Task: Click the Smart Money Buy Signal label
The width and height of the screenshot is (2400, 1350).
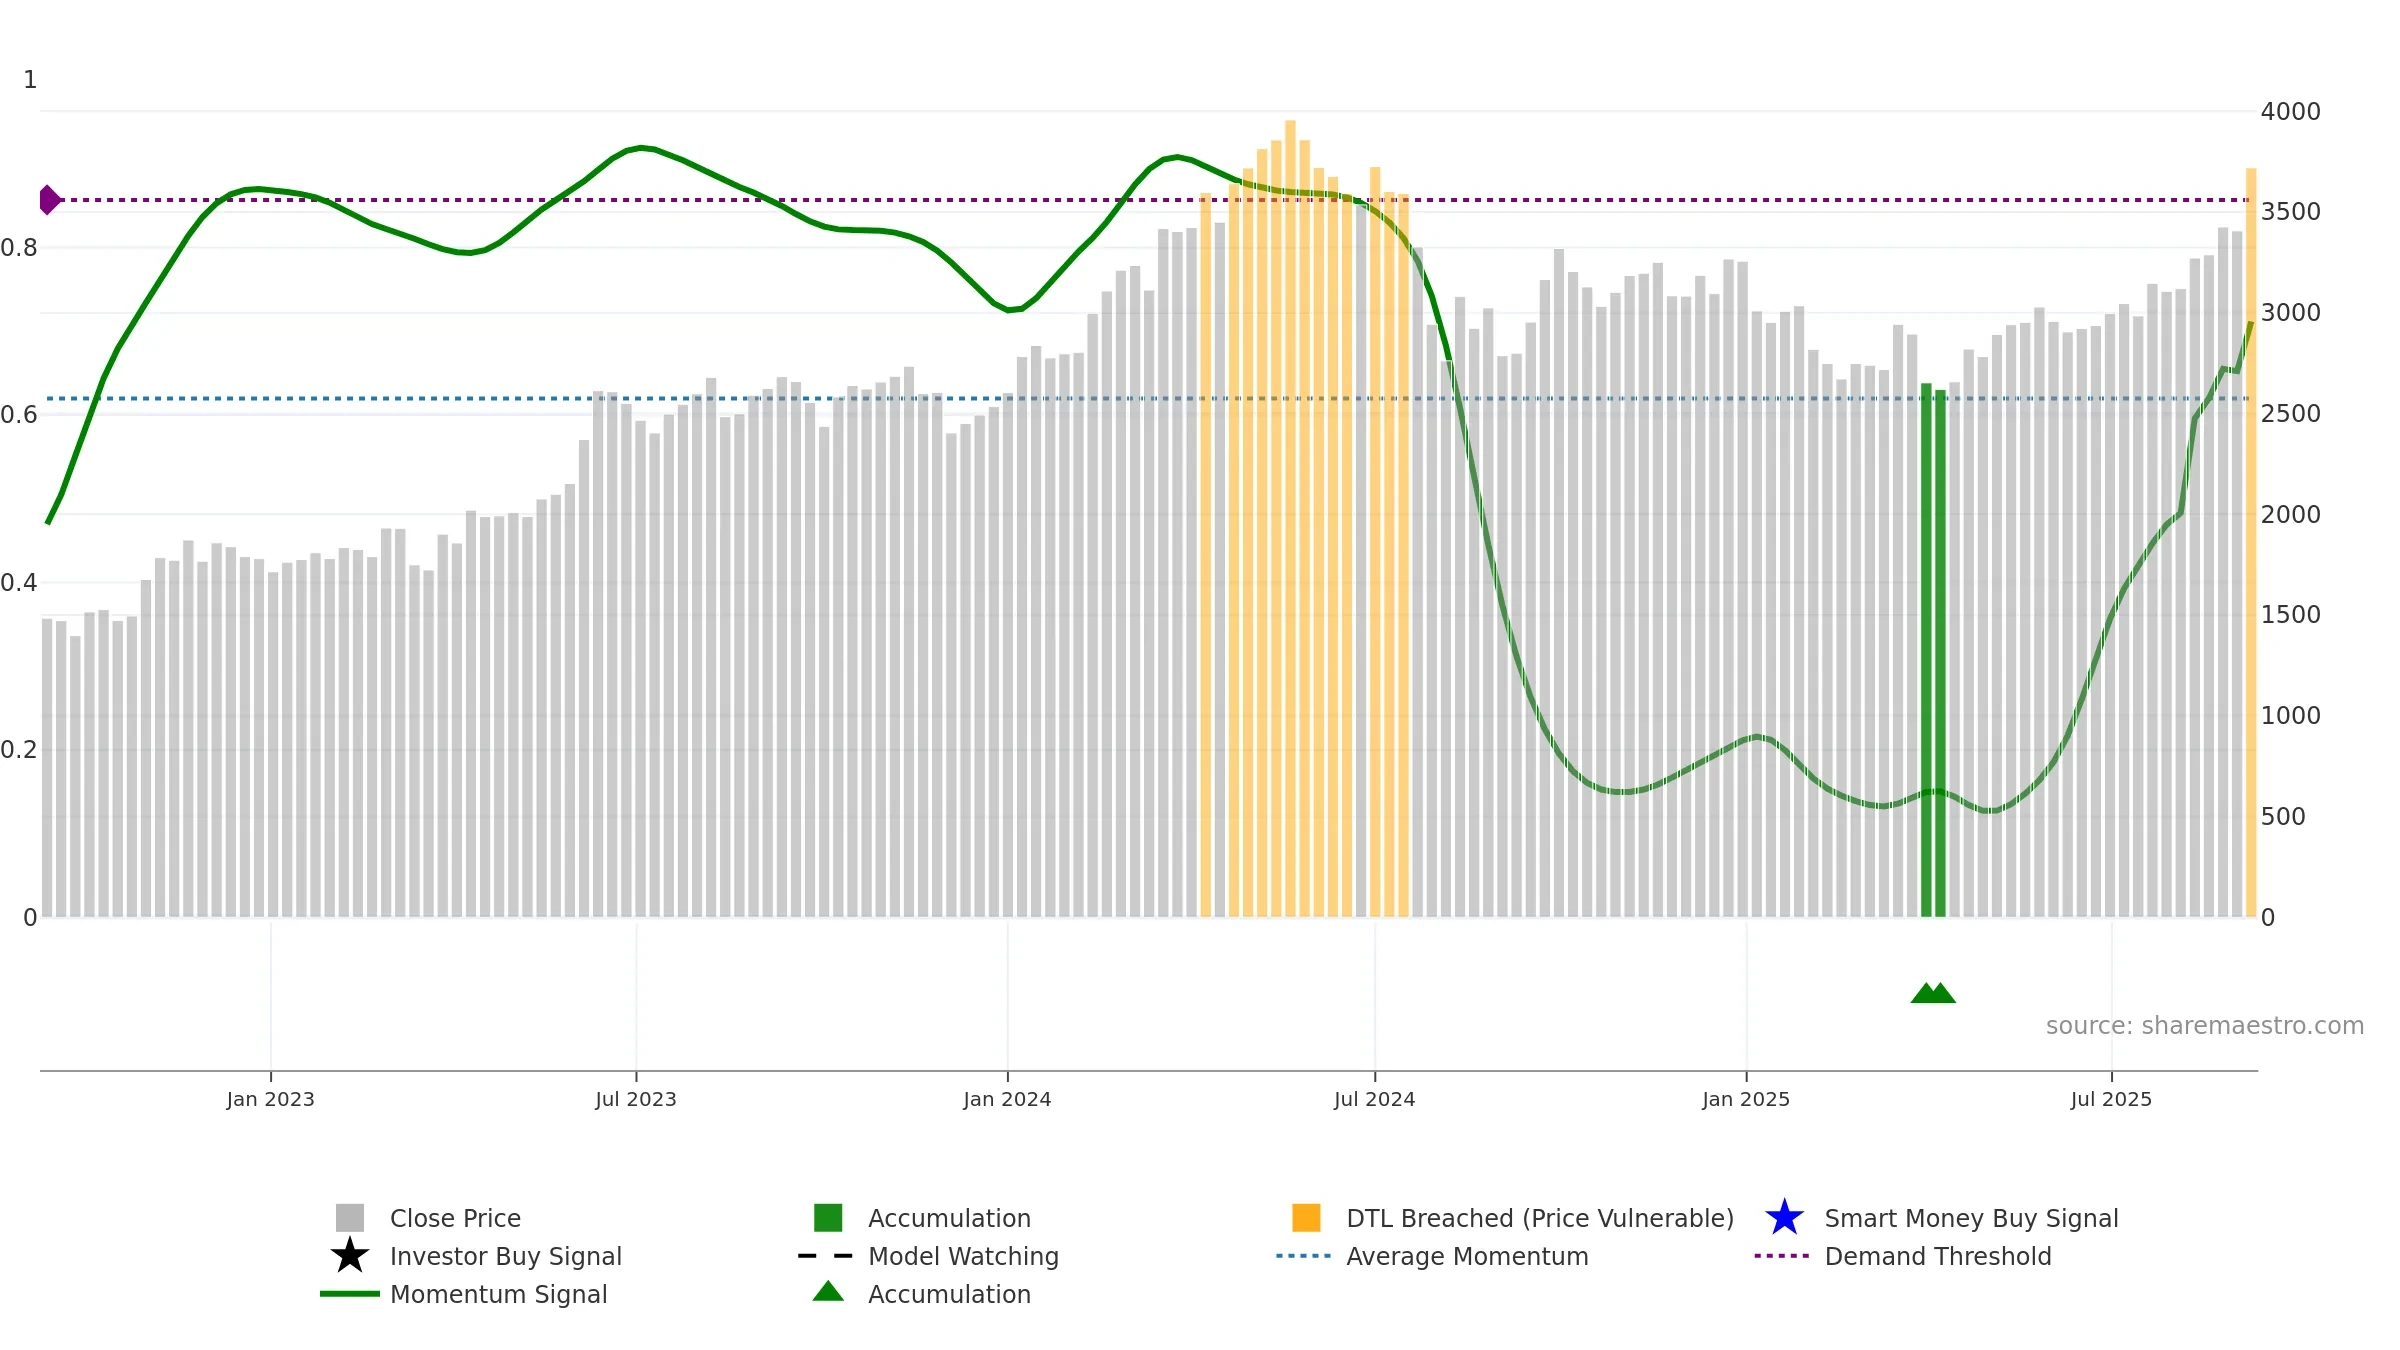Action: pos(1971,1218)
